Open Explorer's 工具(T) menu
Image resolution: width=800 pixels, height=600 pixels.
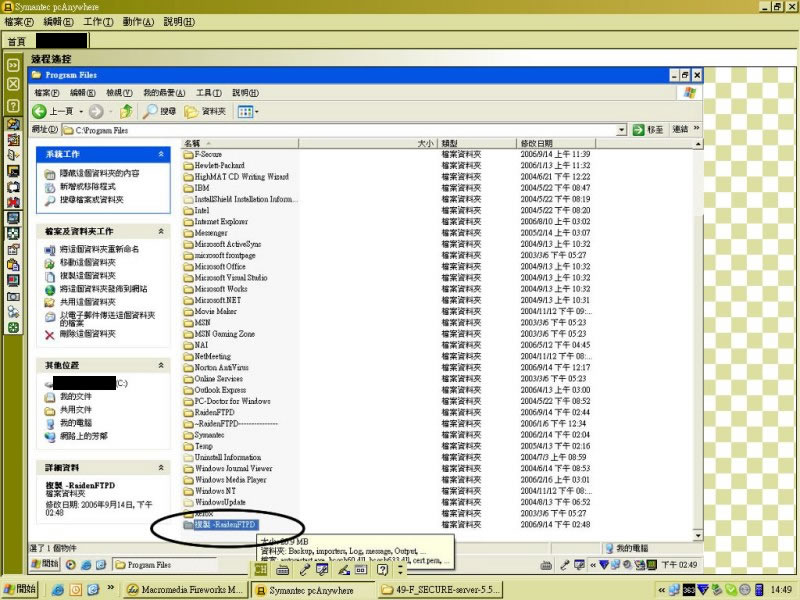point(209,93)
